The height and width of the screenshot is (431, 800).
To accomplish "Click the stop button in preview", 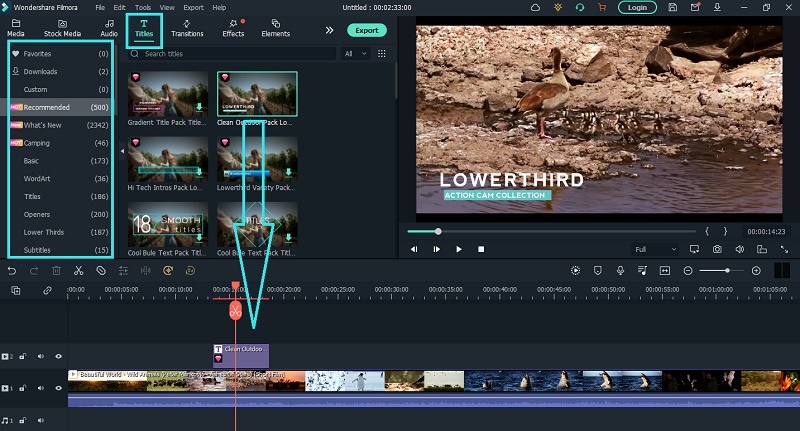I will (x=481, y=249).
